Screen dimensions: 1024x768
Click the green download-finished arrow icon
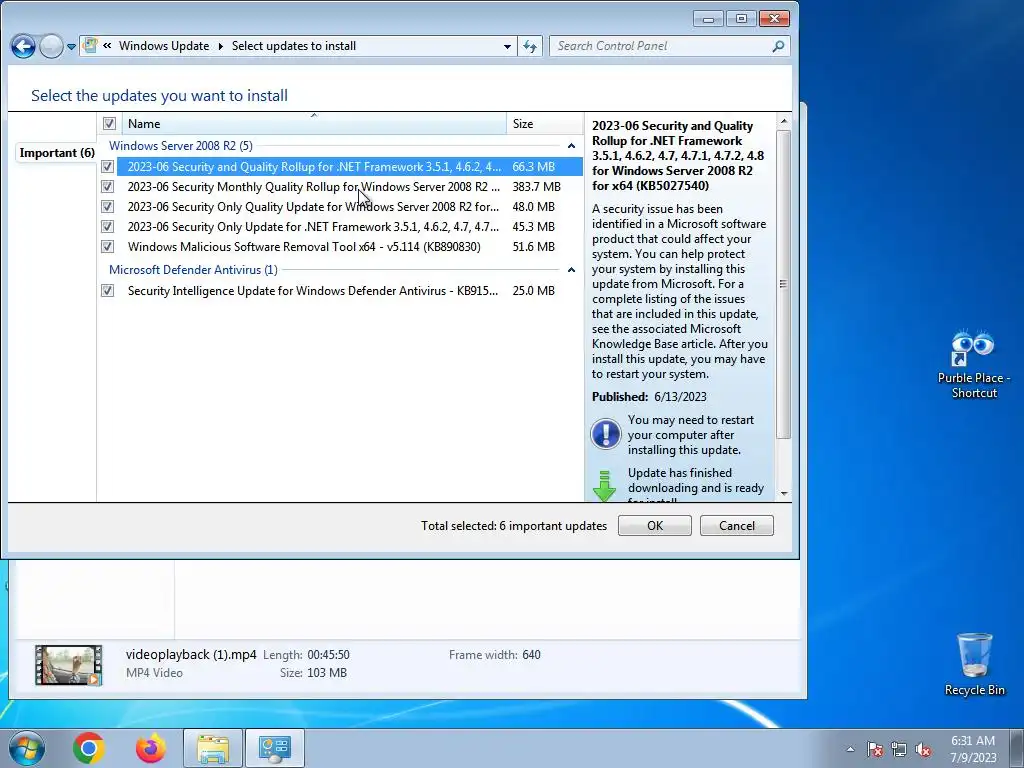[604, 486]
